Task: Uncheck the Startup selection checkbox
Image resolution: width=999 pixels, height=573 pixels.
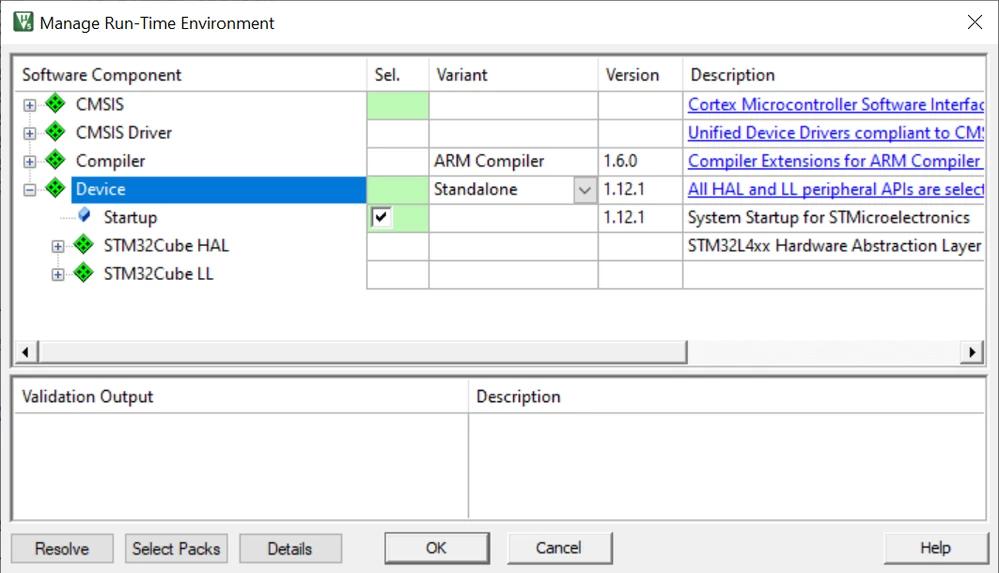Action: pos(381,217)
